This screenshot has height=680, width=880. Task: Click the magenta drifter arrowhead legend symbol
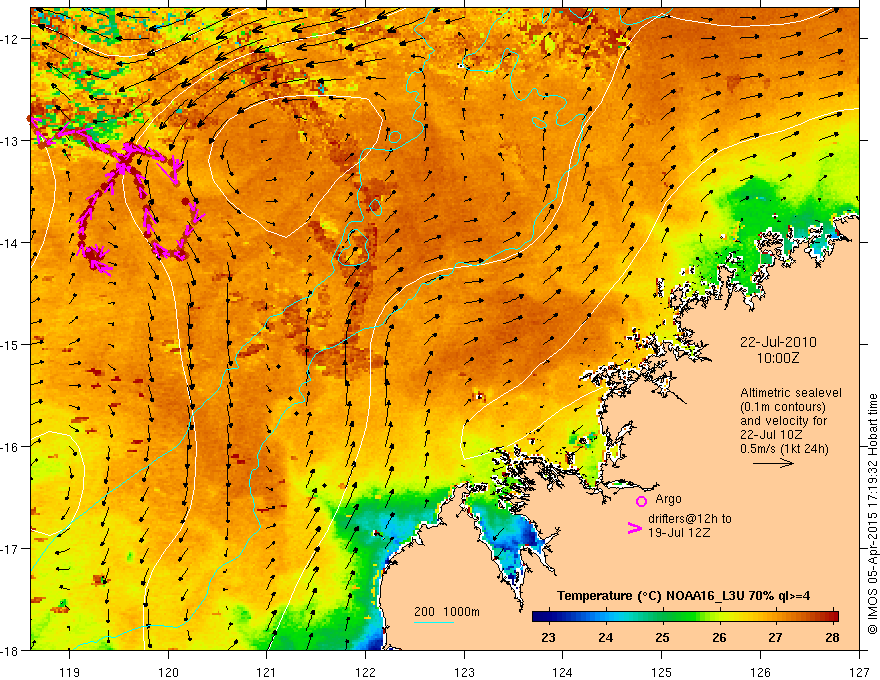tap(635, 528)
